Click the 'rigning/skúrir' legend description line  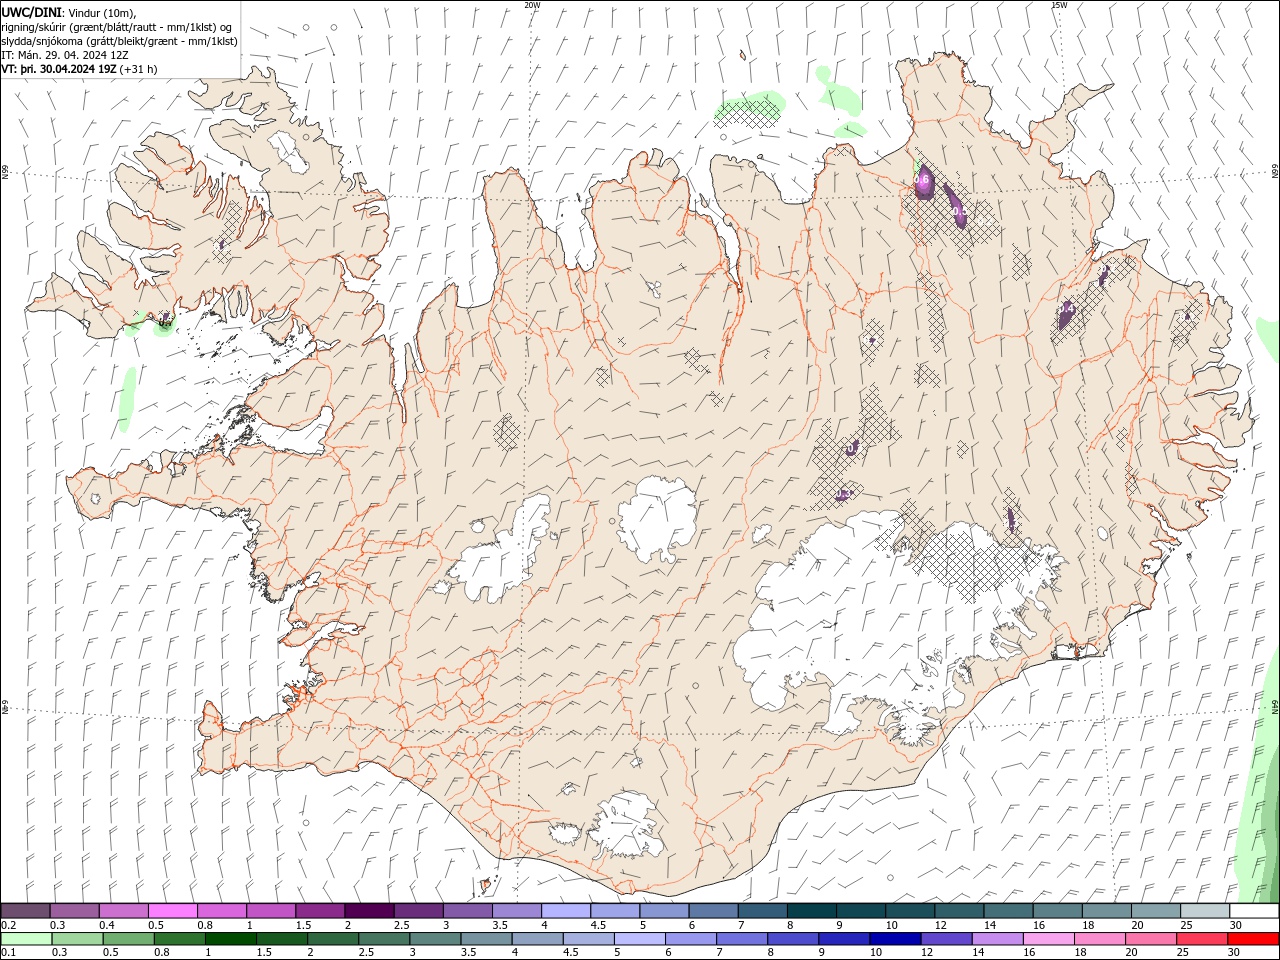tap(118, 27)
